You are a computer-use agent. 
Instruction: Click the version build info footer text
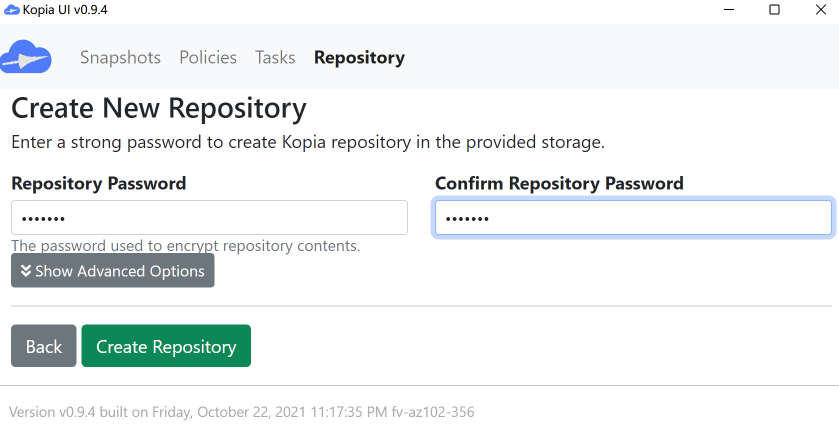point(241,412)
